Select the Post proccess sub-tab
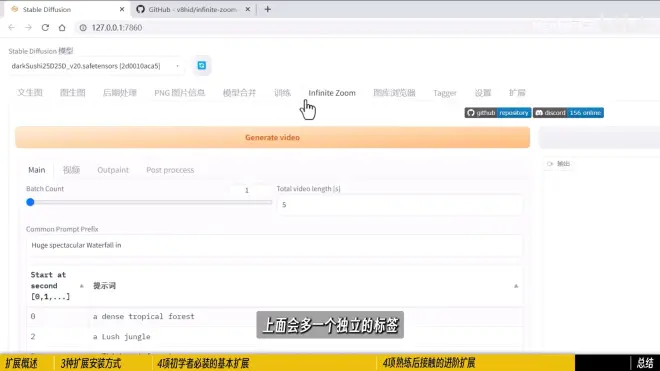 tap(170, 170)
